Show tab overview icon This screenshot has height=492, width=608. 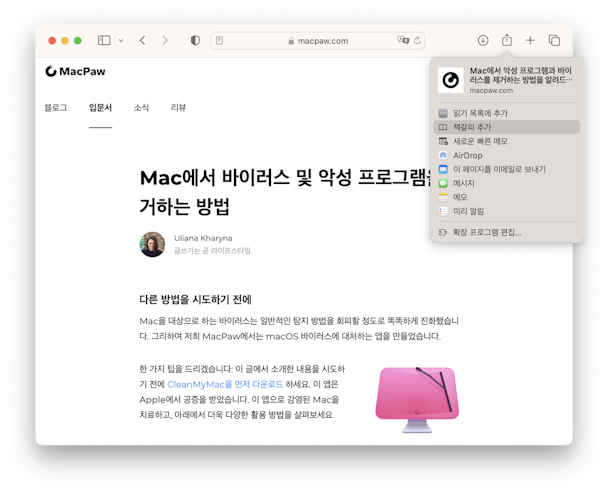(554, 40)
